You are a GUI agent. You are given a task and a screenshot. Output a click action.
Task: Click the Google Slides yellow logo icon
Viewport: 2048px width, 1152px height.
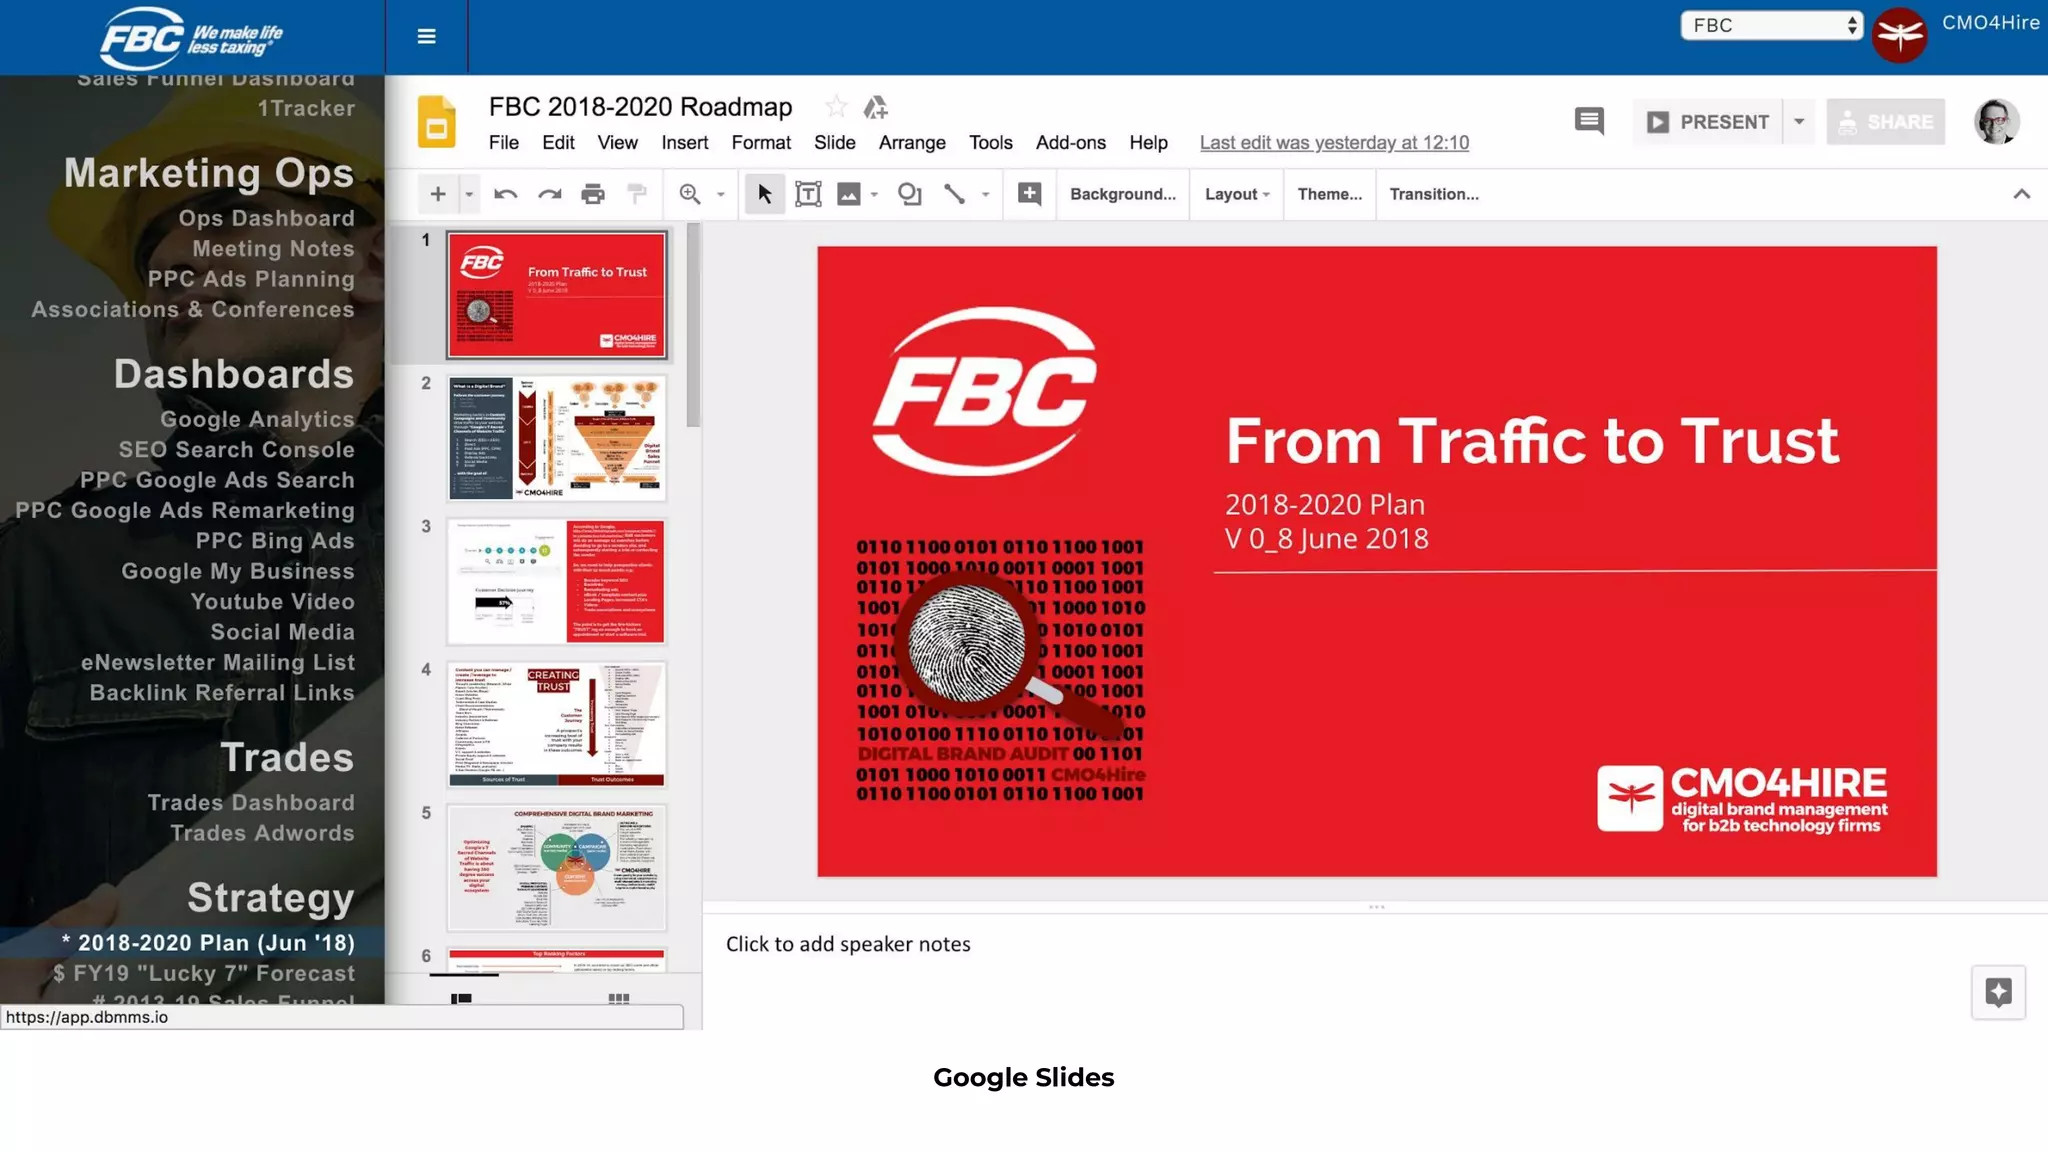[436, 122]
